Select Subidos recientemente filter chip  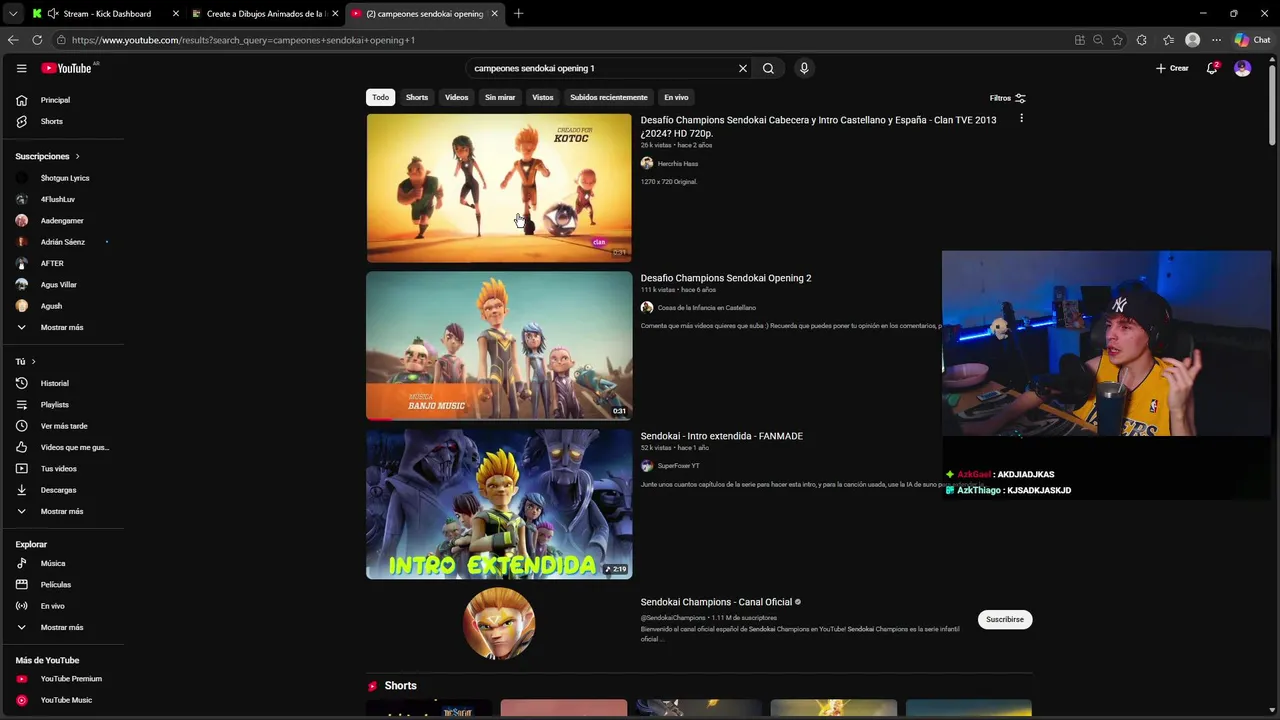click(x=609, y=97)
